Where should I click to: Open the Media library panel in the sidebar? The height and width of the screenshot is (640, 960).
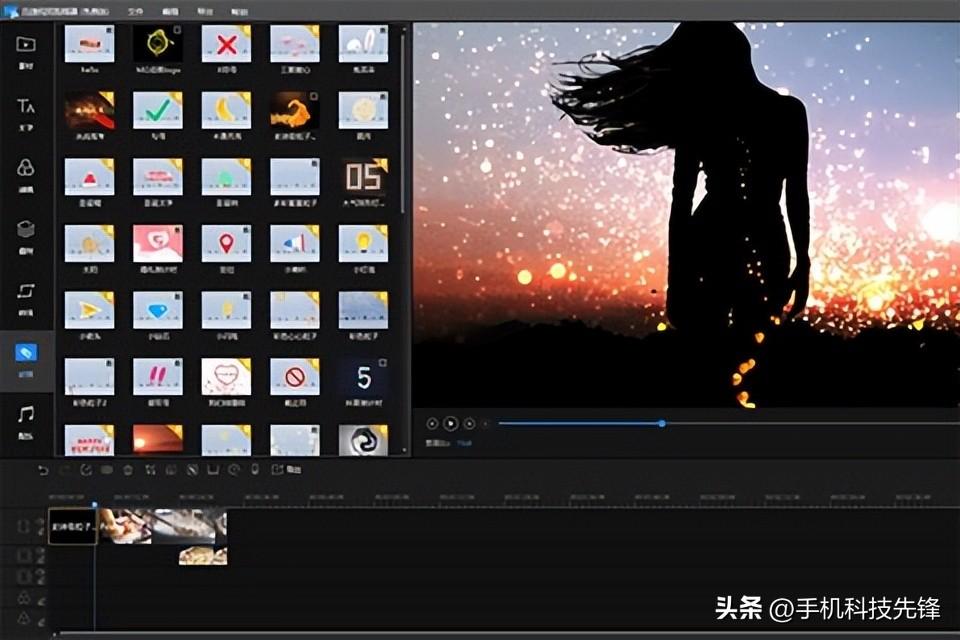pos(25,42)
